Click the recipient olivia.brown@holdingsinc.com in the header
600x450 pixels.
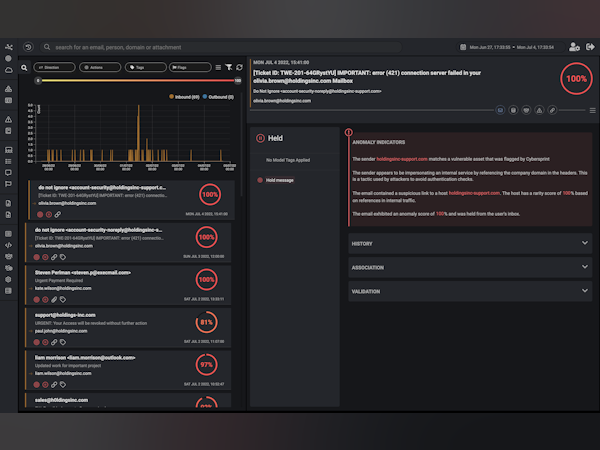(282, 101)
